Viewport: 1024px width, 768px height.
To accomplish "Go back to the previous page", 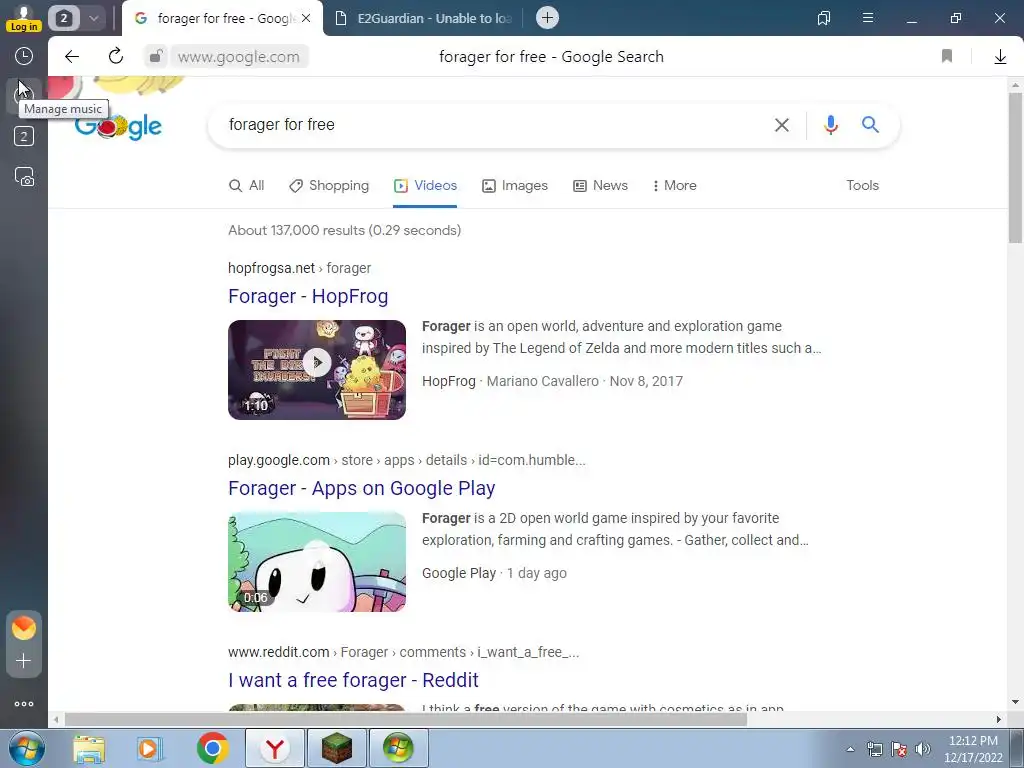I will pos(72,57).
